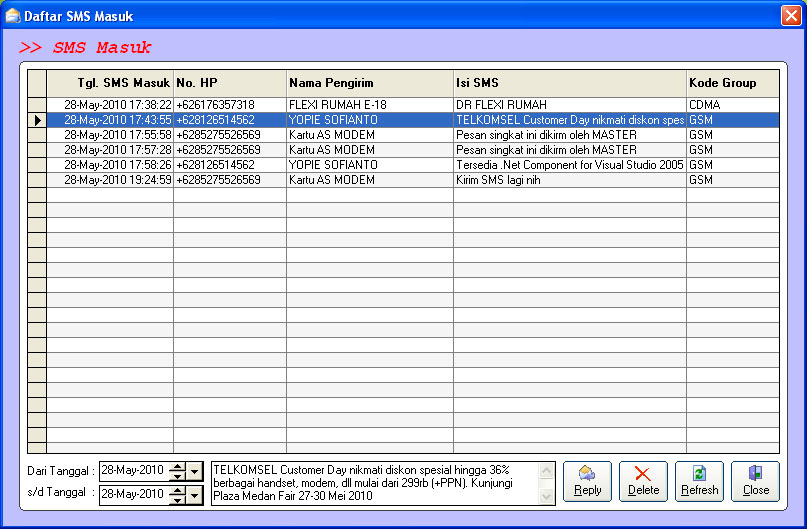Click the No. HP column header
This screenshot has height=529, width=807.
(x=229, y=83)
